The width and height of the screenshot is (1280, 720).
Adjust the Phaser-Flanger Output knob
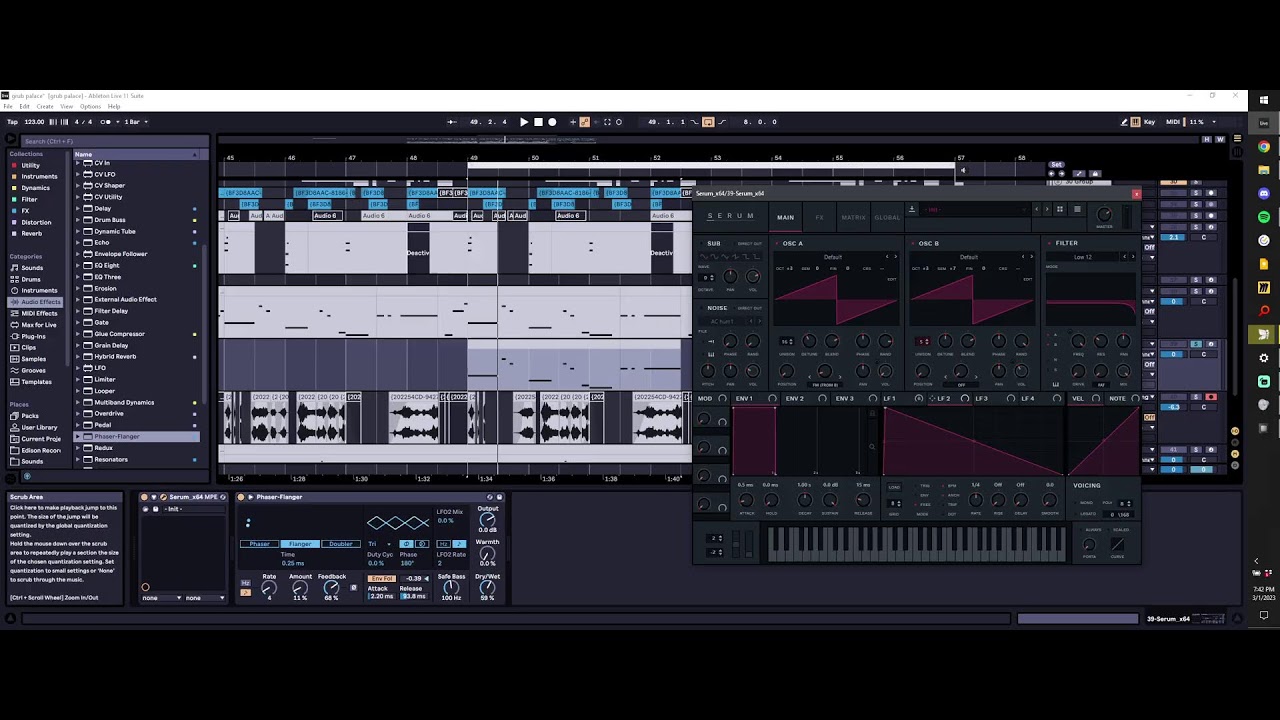487,520
